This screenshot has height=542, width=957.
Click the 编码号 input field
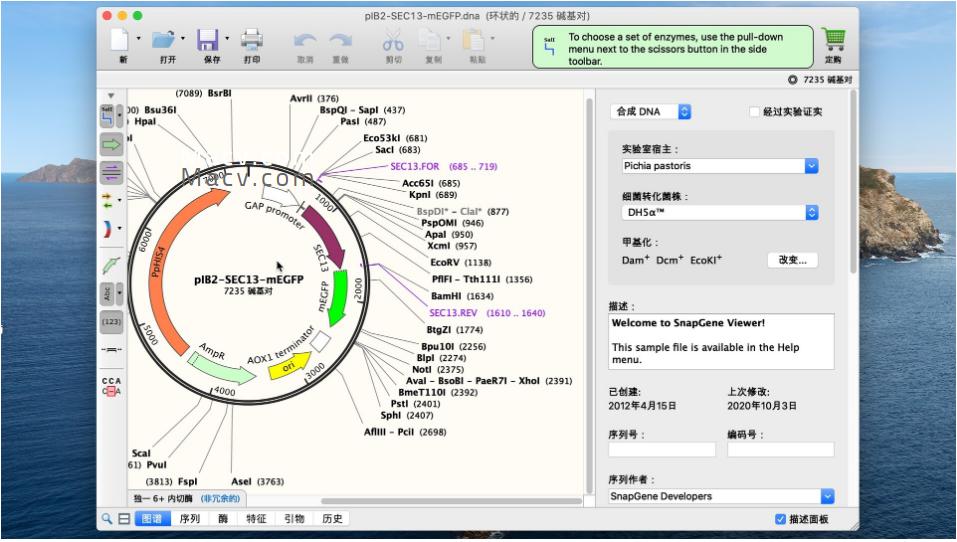781,450
